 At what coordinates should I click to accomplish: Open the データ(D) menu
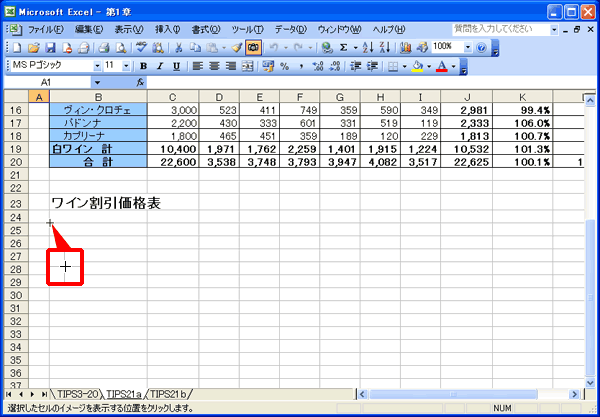(291, 29)
